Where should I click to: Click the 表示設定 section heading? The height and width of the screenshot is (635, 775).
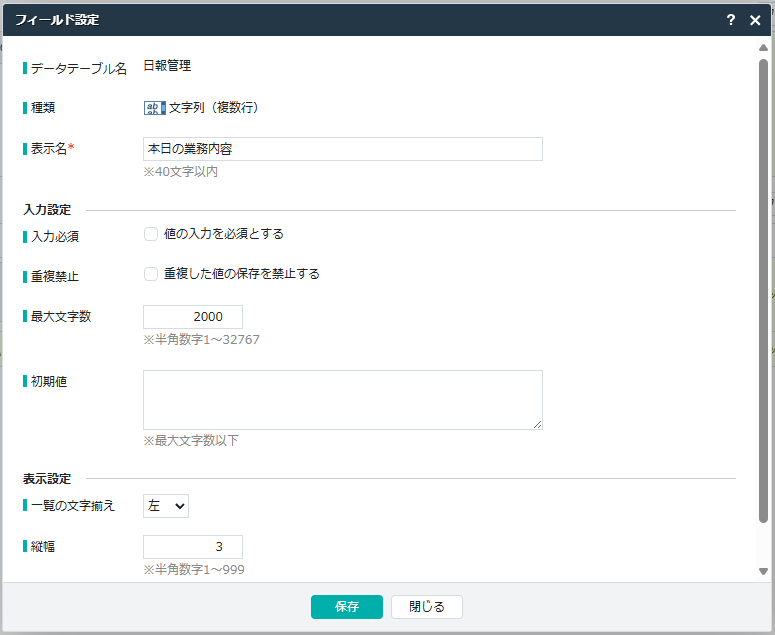47,479
